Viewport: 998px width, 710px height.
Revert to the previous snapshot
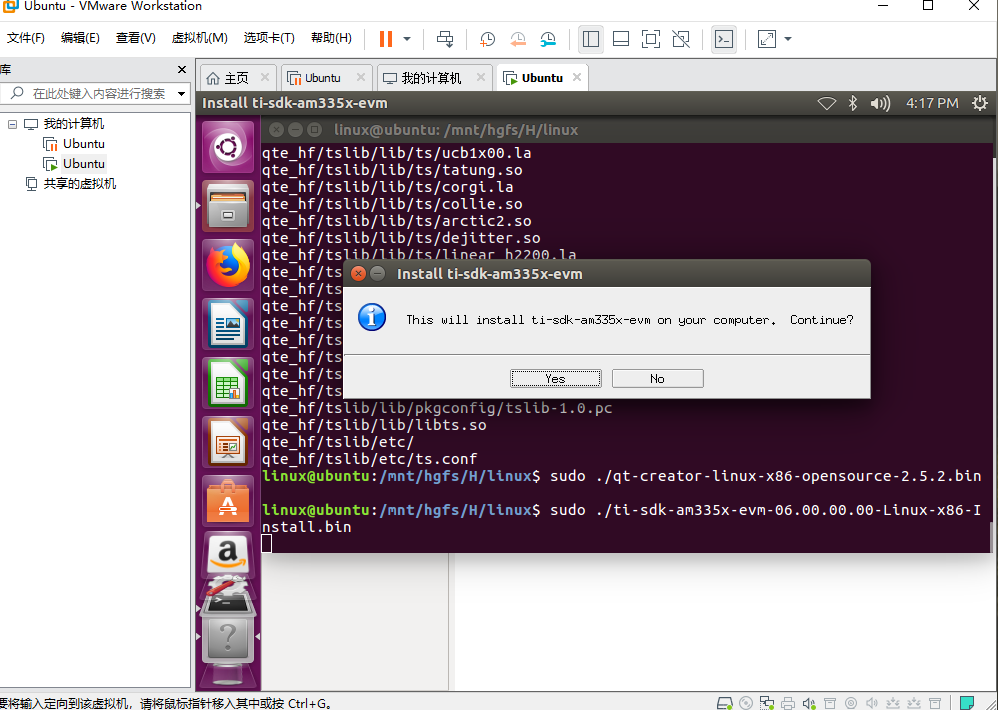pos(518,39)
